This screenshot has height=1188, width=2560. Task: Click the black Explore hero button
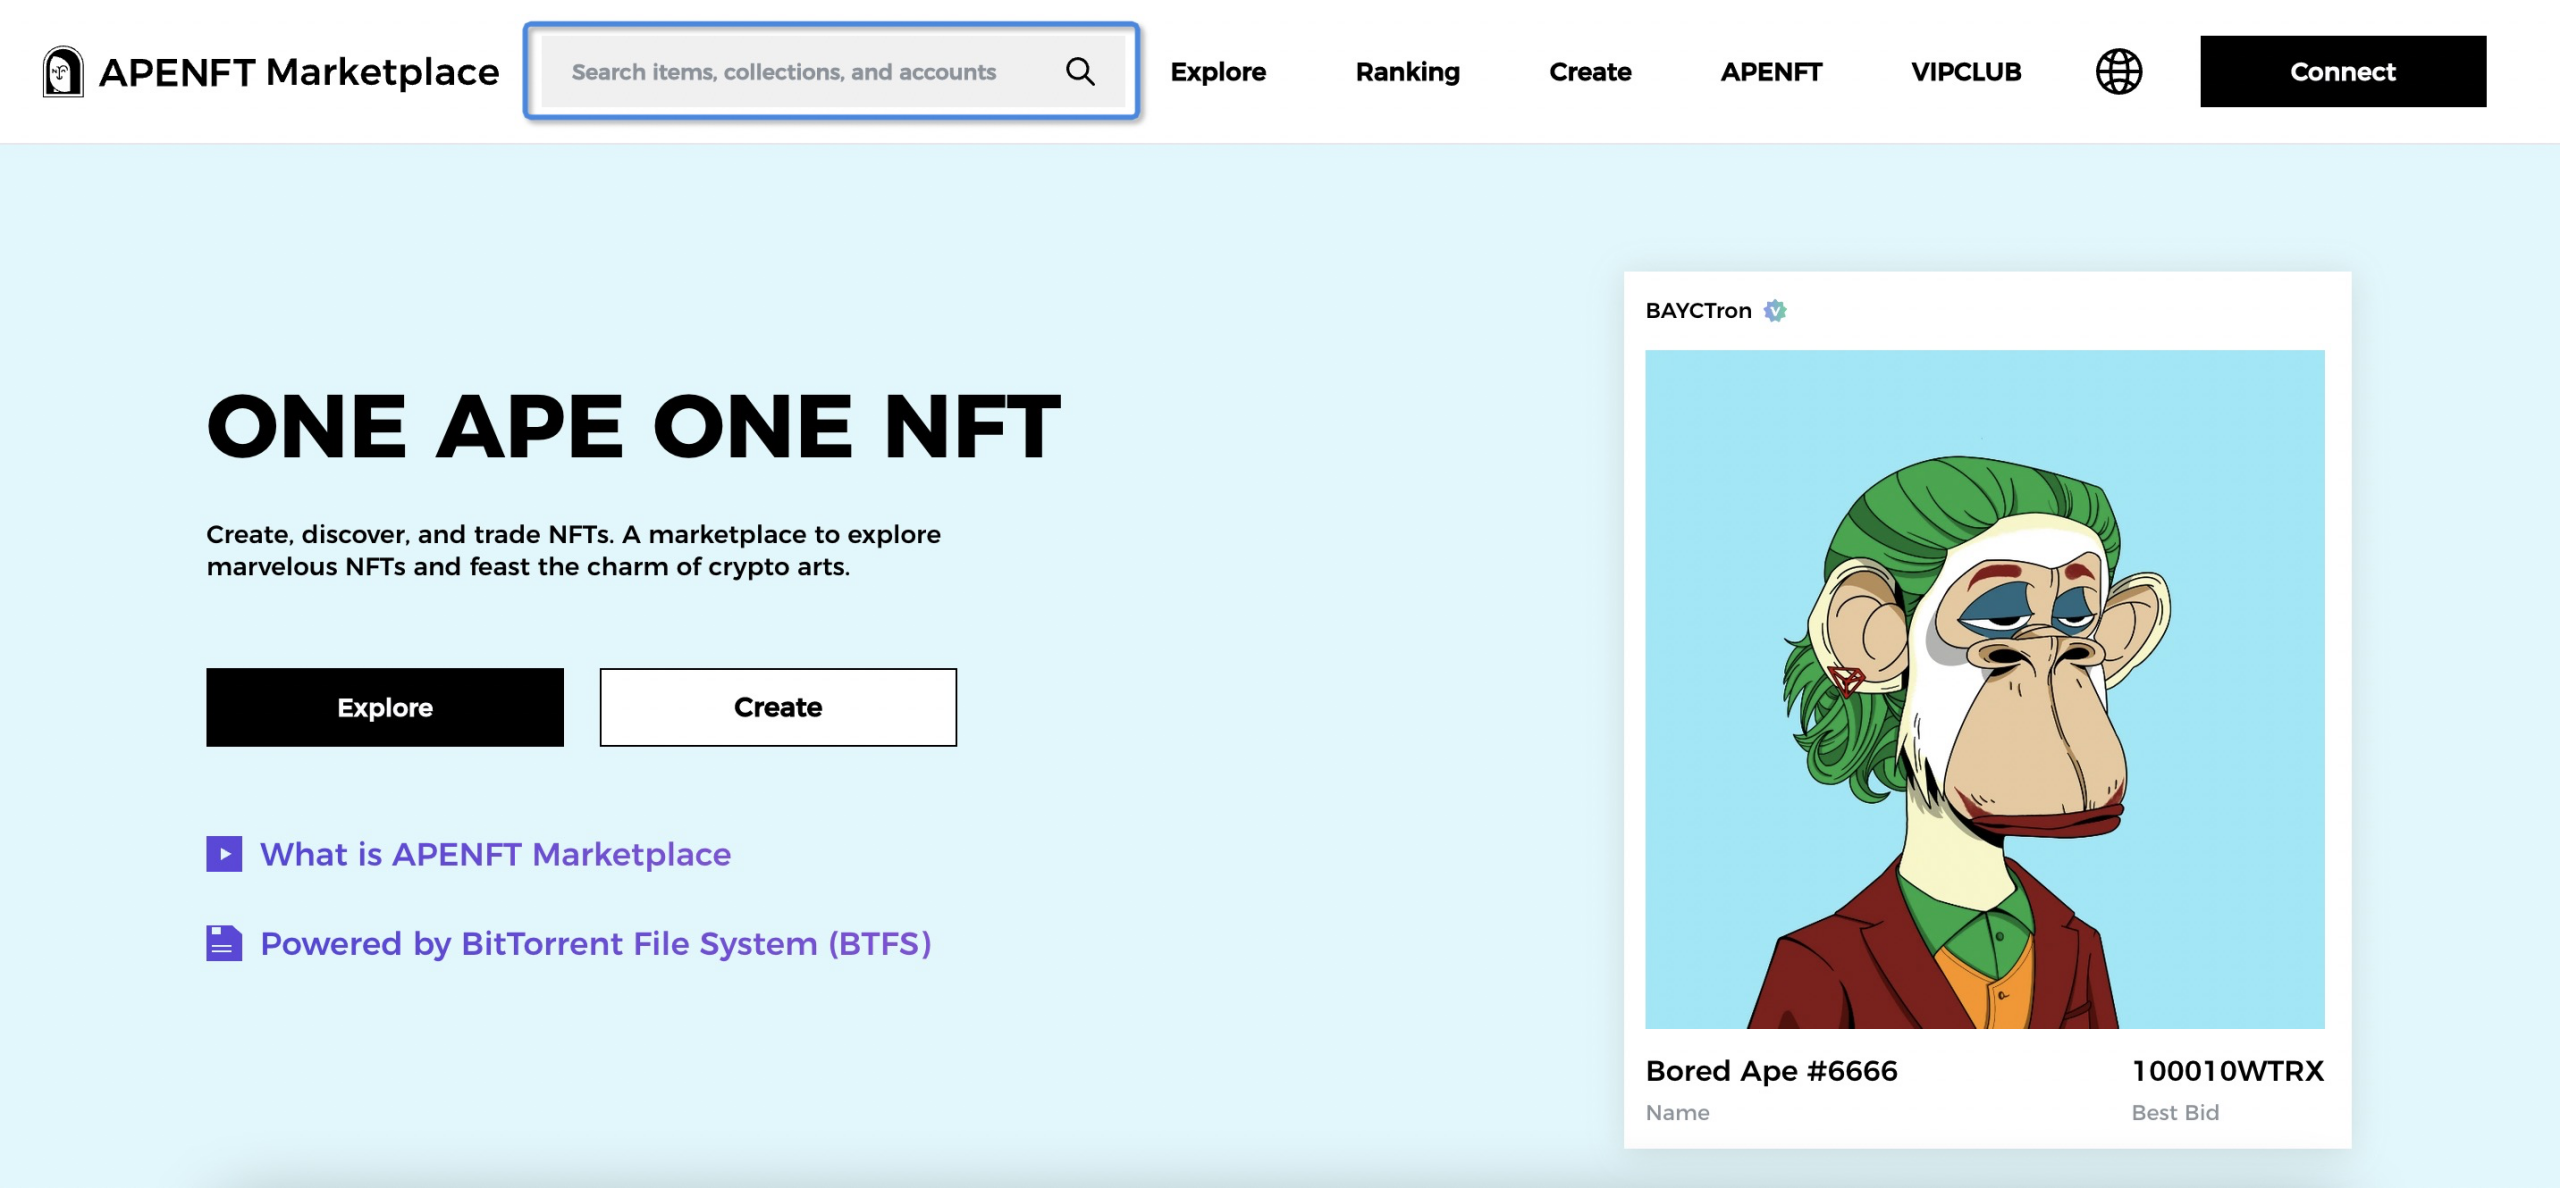tap(385, 707)
